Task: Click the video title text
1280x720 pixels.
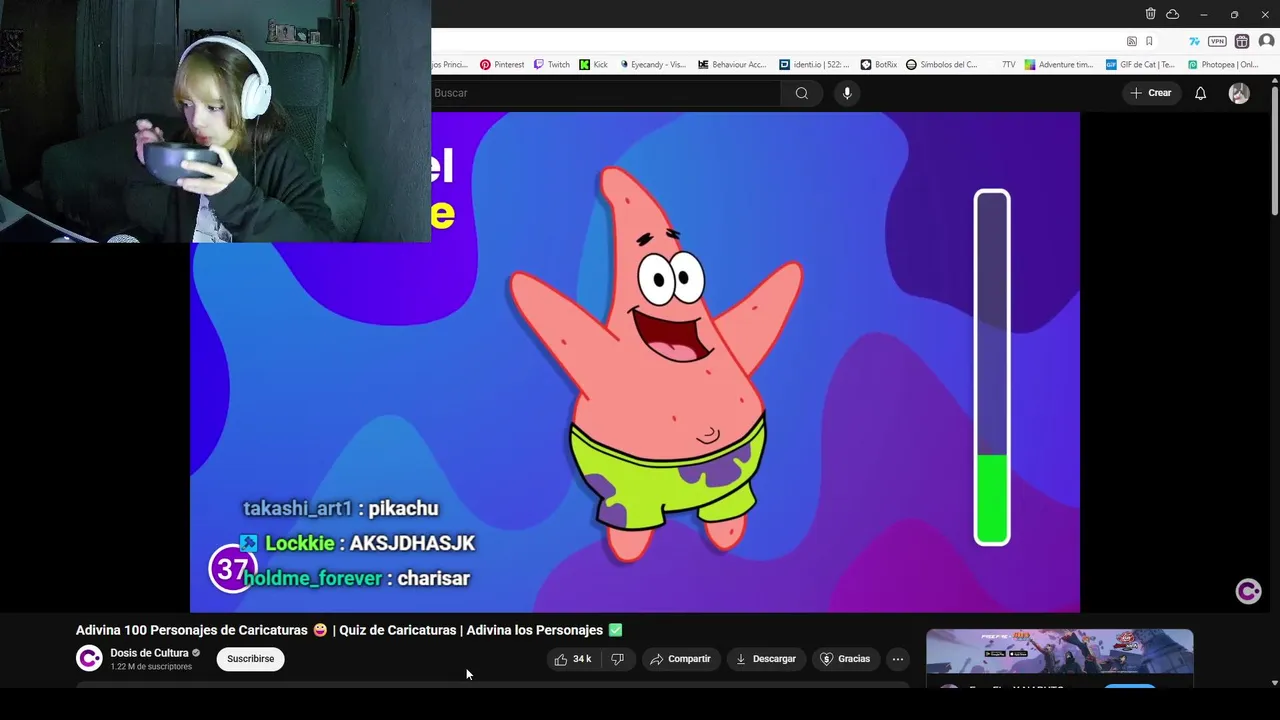Action: [x=349, y=630]
